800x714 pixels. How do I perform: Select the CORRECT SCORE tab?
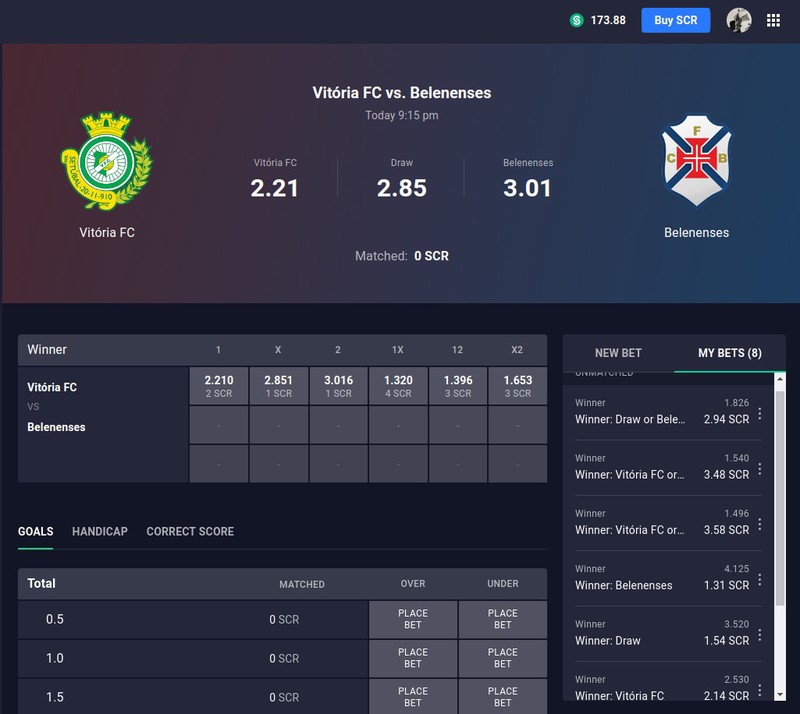pyautogui.click(x=190, y=531)
